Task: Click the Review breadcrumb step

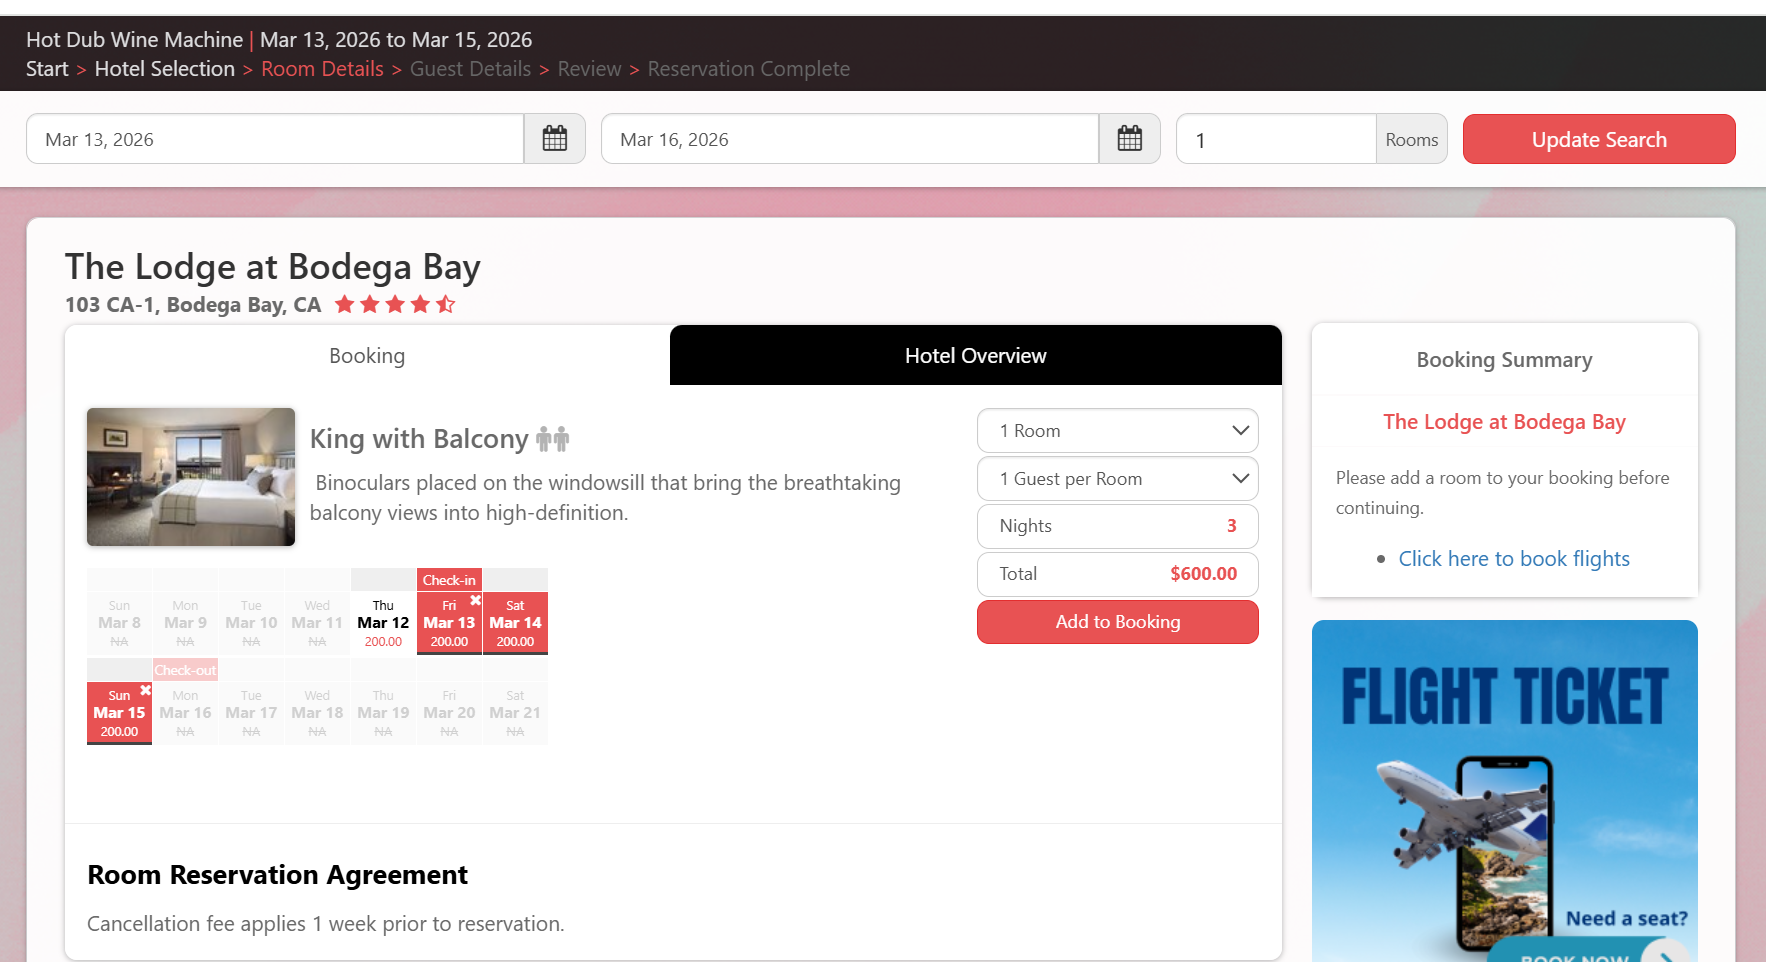Action: point(589,69)
